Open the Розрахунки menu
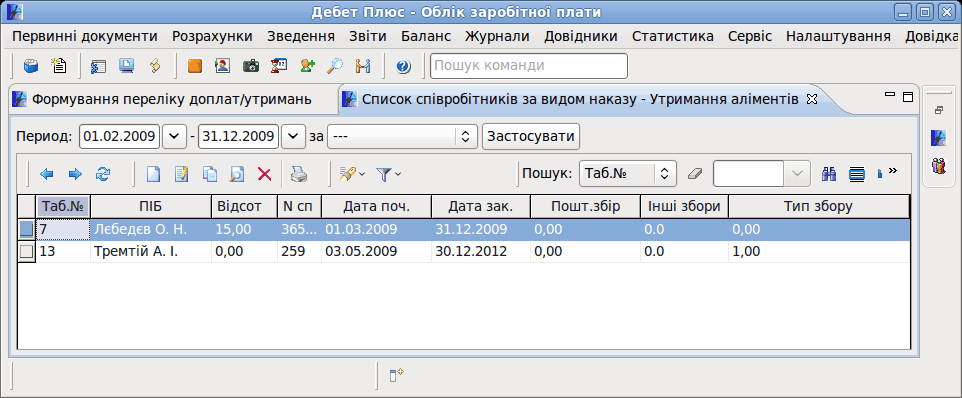 click(212, 36)
